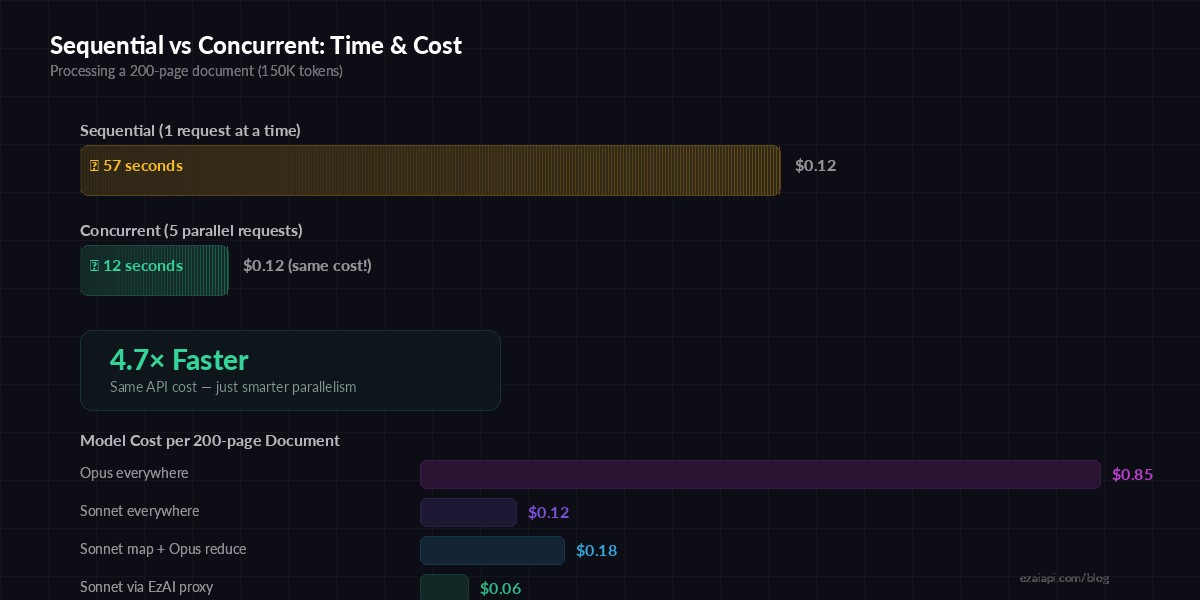Click the purple Opus everywhere cost bar
Screen dimensions: 1200x600
(x=760, y=474)
